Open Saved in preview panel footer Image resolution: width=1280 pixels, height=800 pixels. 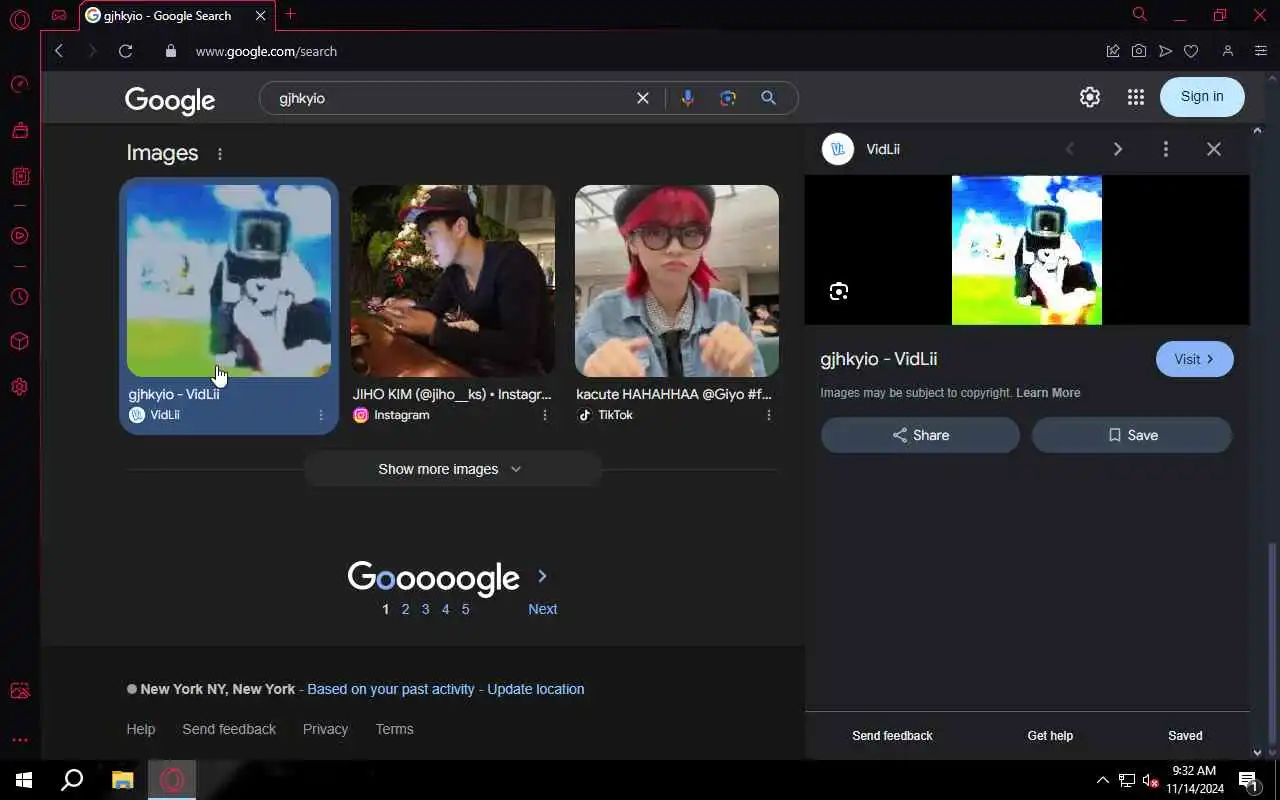(x=1185, y=736)
